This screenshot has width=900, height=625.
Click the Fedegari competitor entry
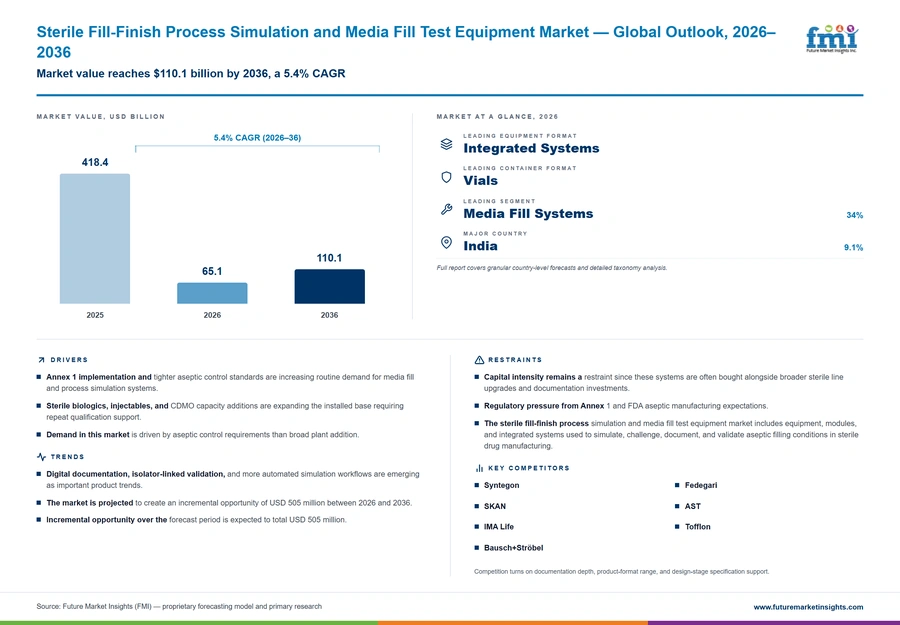point(700,485)
